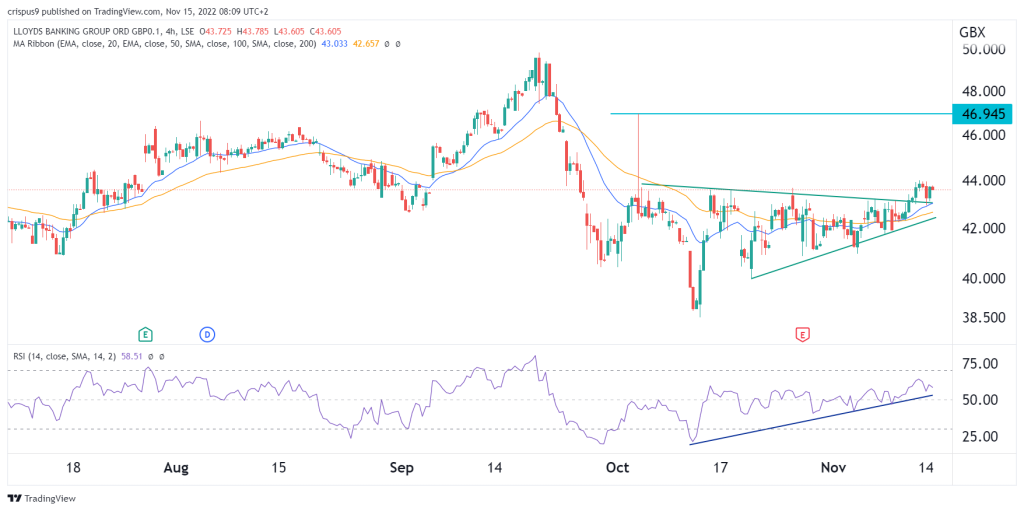The image size is (1024, 511).
Task: Click the Oct date axis label
Action: coord(617,468)
